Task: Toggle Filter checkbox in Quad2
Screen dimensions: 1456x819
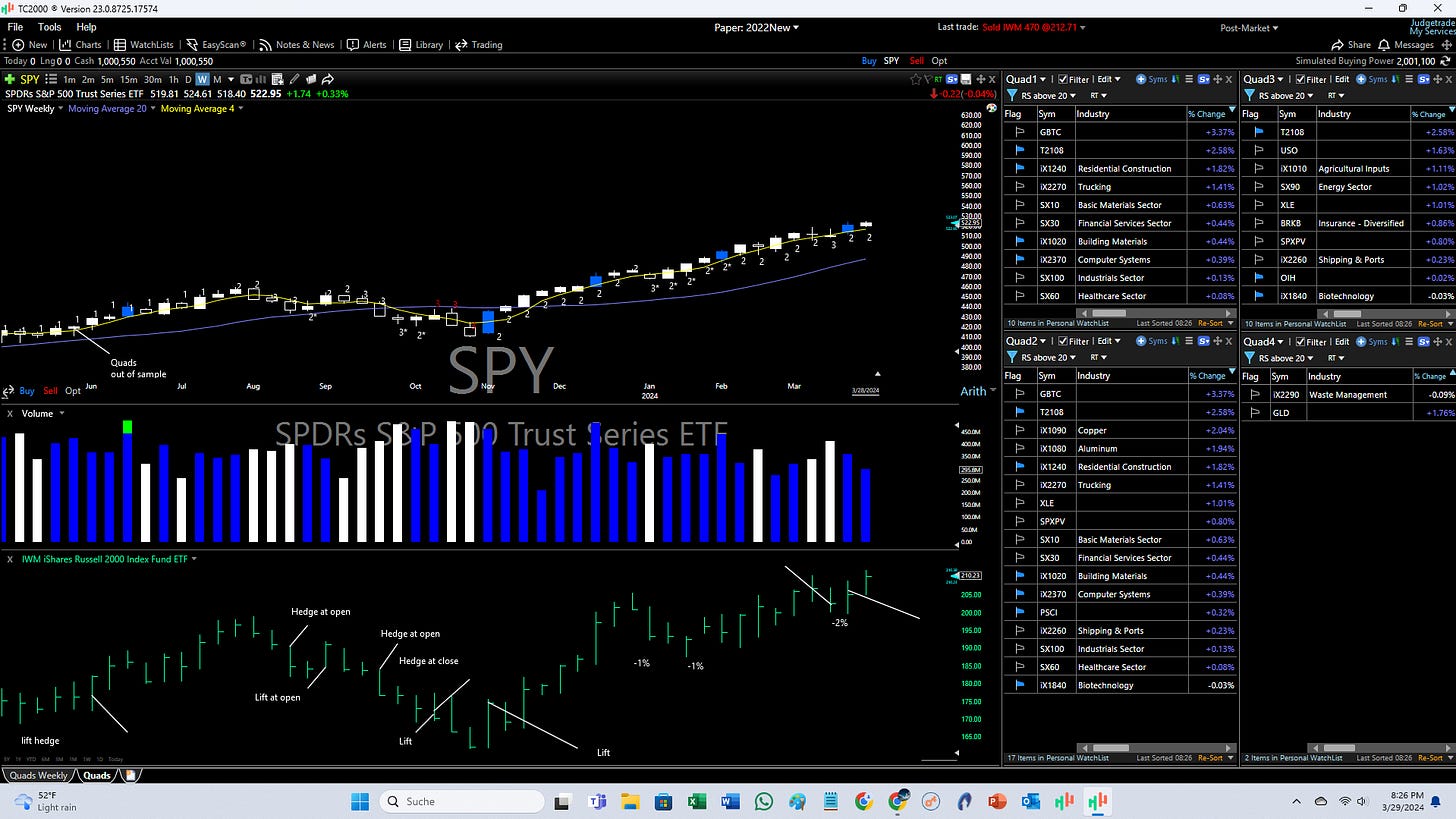Action: click(x=1063, y=341)
